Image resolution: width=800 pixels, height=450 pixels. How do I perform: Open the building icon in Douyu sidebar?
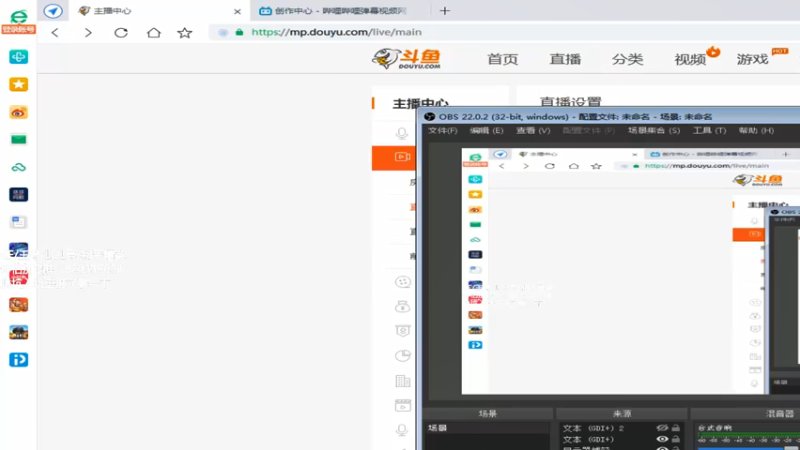[x=403, y=381]
